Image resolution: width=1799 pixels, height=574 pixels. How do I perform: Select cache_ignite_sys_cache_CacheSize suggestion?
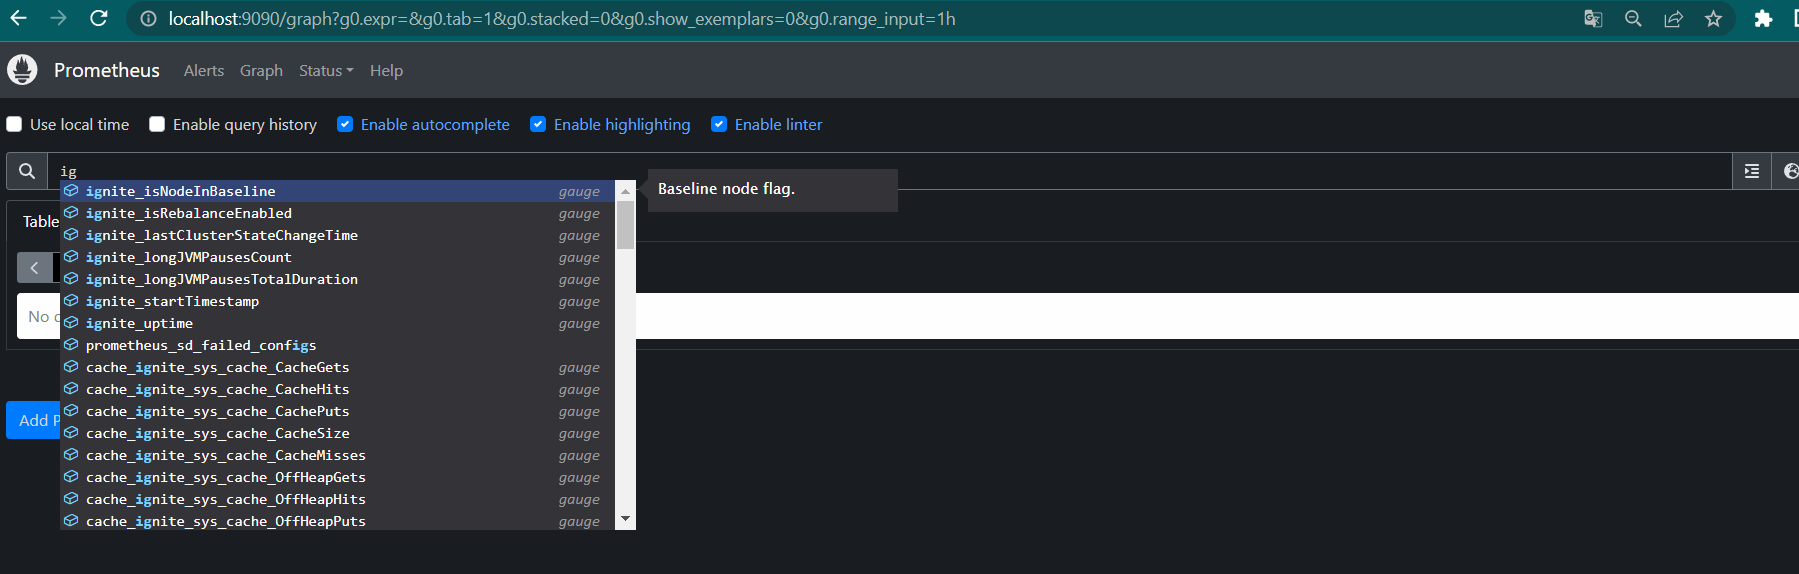(x=338, y=433)
